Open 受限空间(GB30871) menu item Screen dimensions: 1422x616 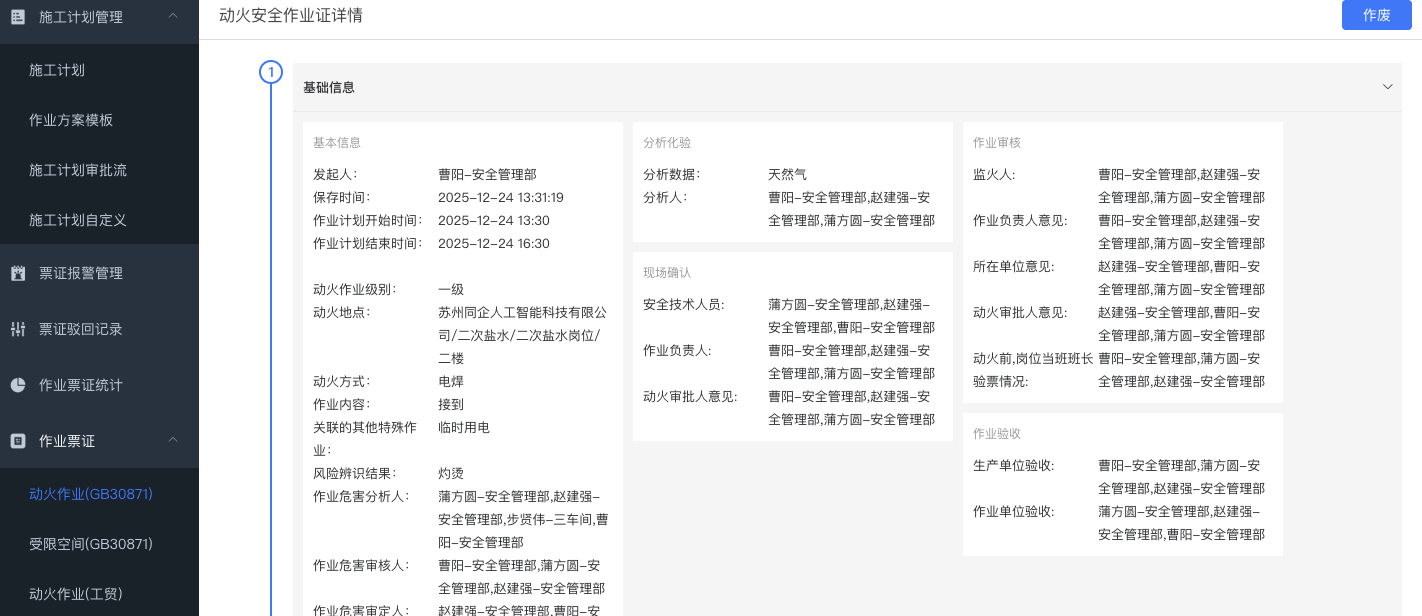91,544
